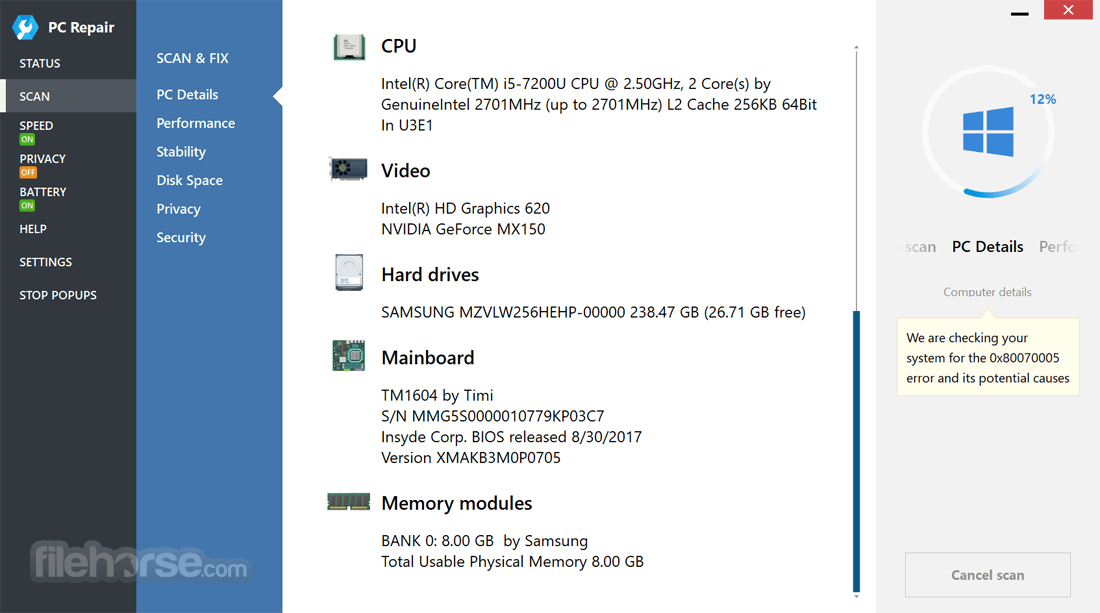
Task: Switch to the Privacy submenu item
Action: point(178,209)
